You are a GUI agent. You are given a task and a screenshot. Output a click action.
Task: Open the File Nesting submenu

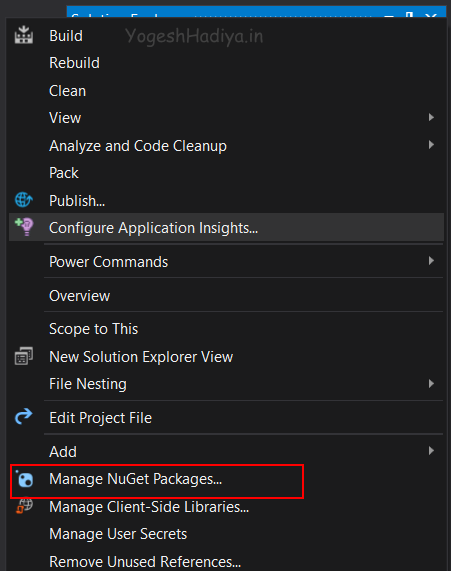pos(226,384)
